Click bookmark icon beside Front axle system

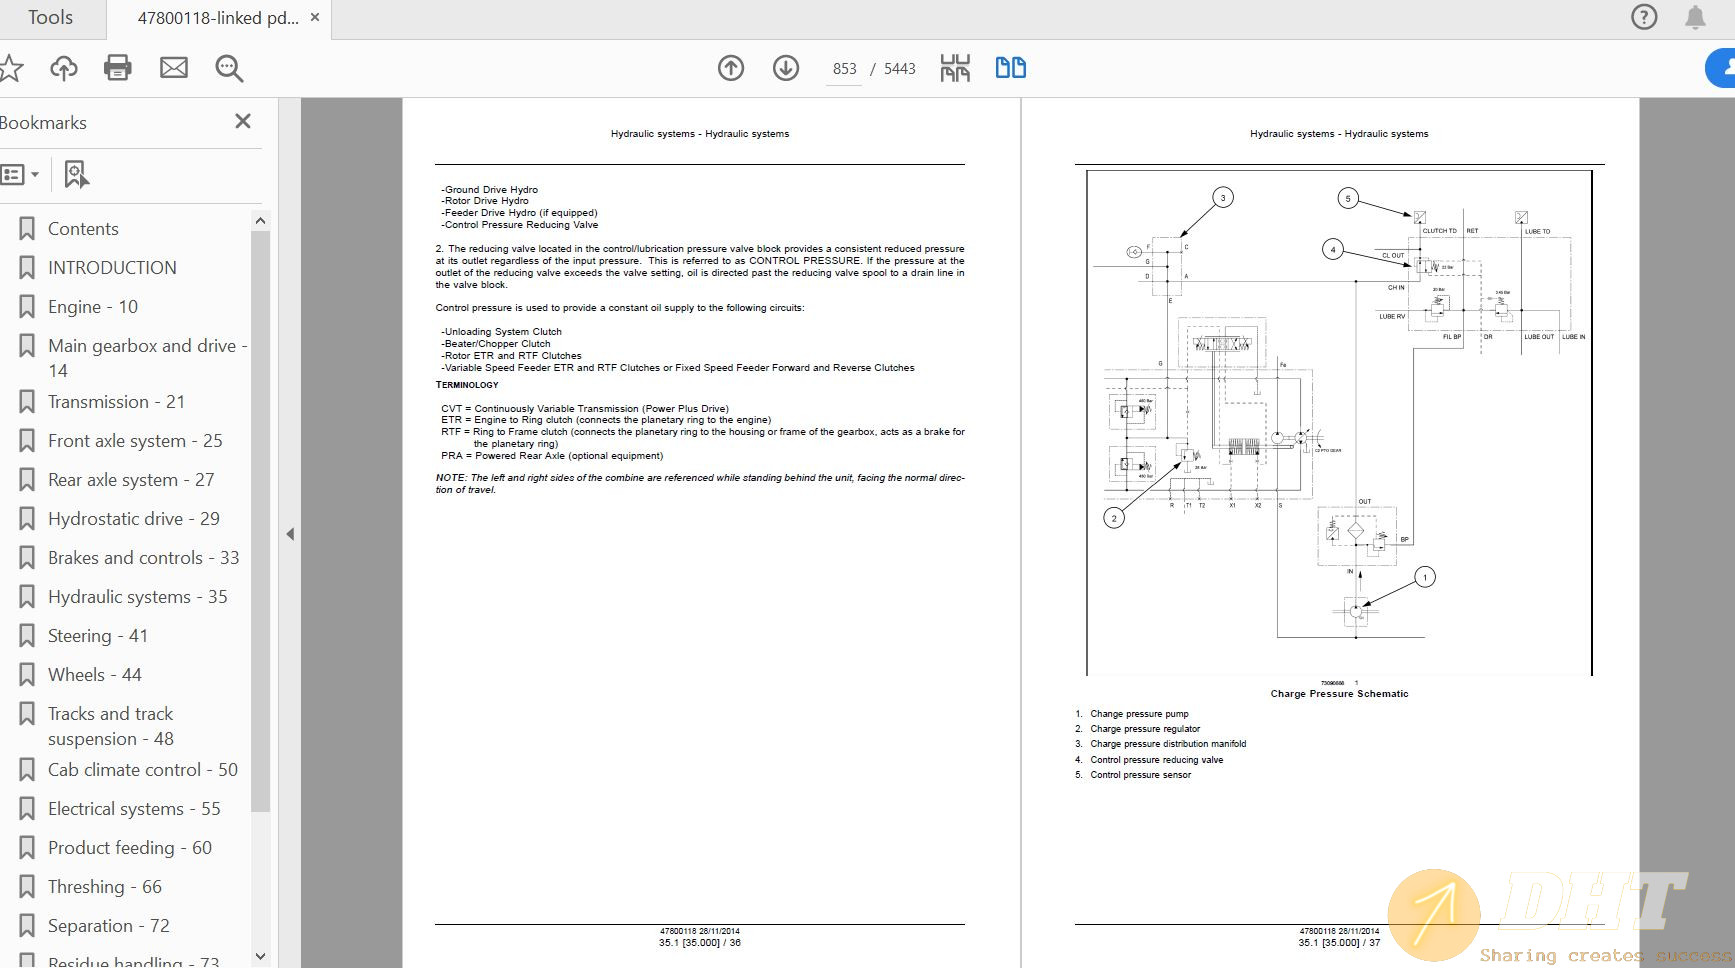[x=27, y=441]
